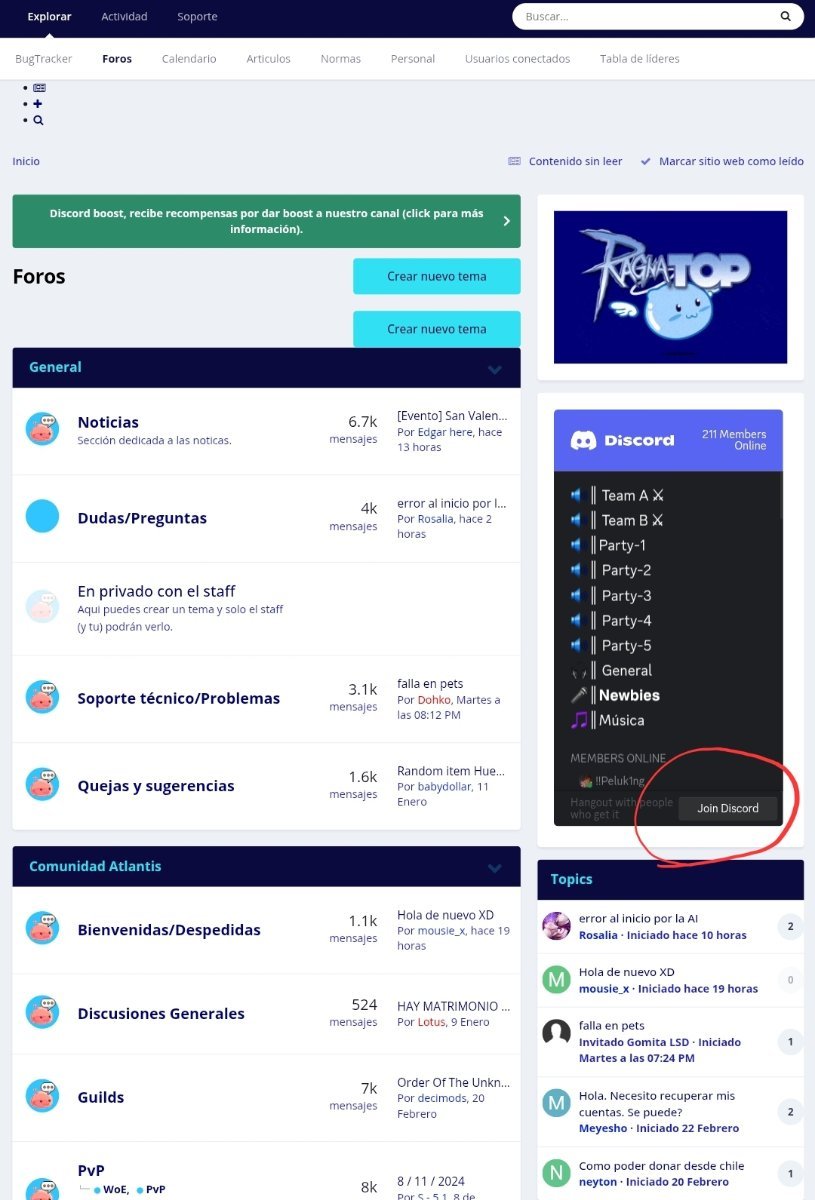815x1200 pixels.
Task: Click the plus icon in the bullet list
Action: click(x=38, y=104)
